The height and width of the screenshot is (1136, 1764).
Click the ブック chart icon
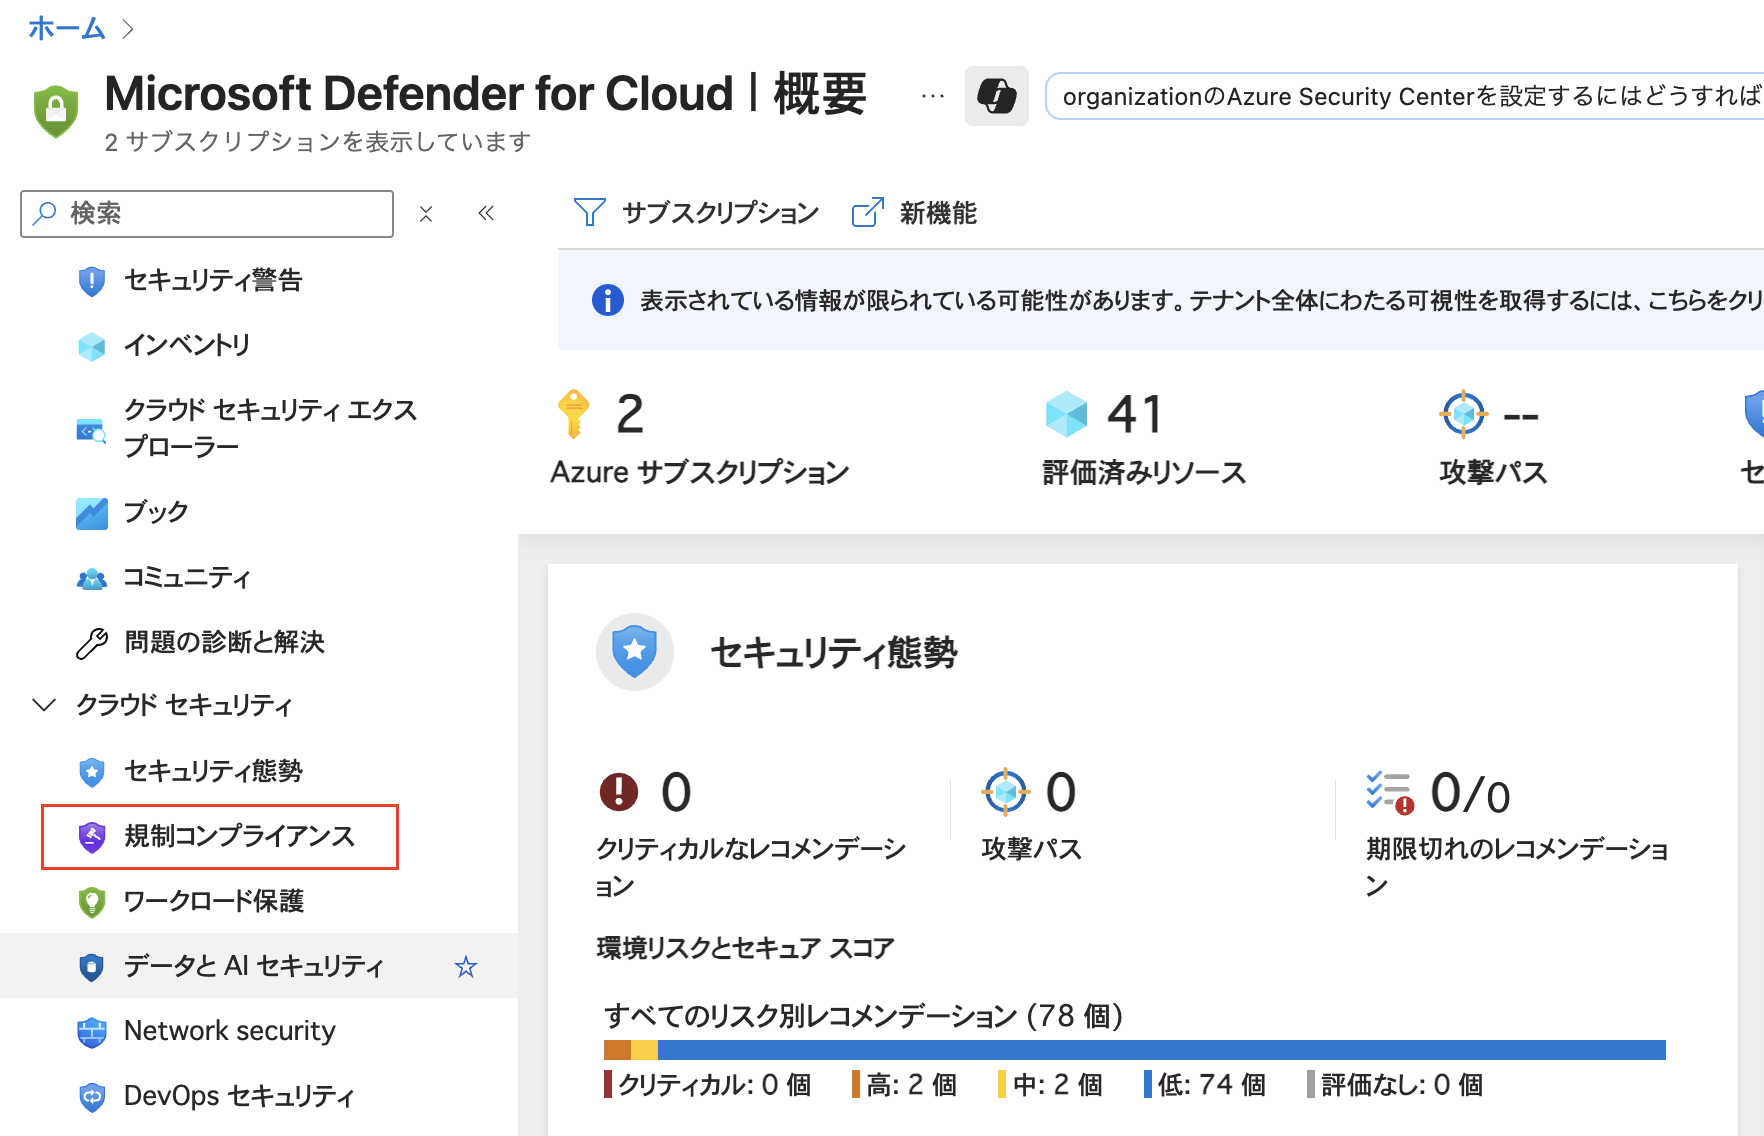pos(92,513)
